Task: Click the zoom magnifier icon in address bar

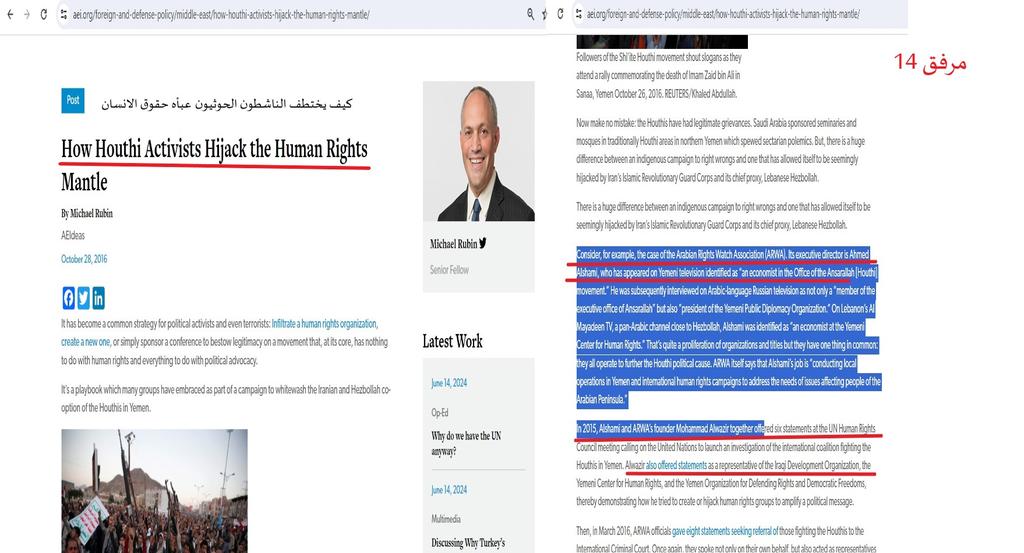Action: 530,14
